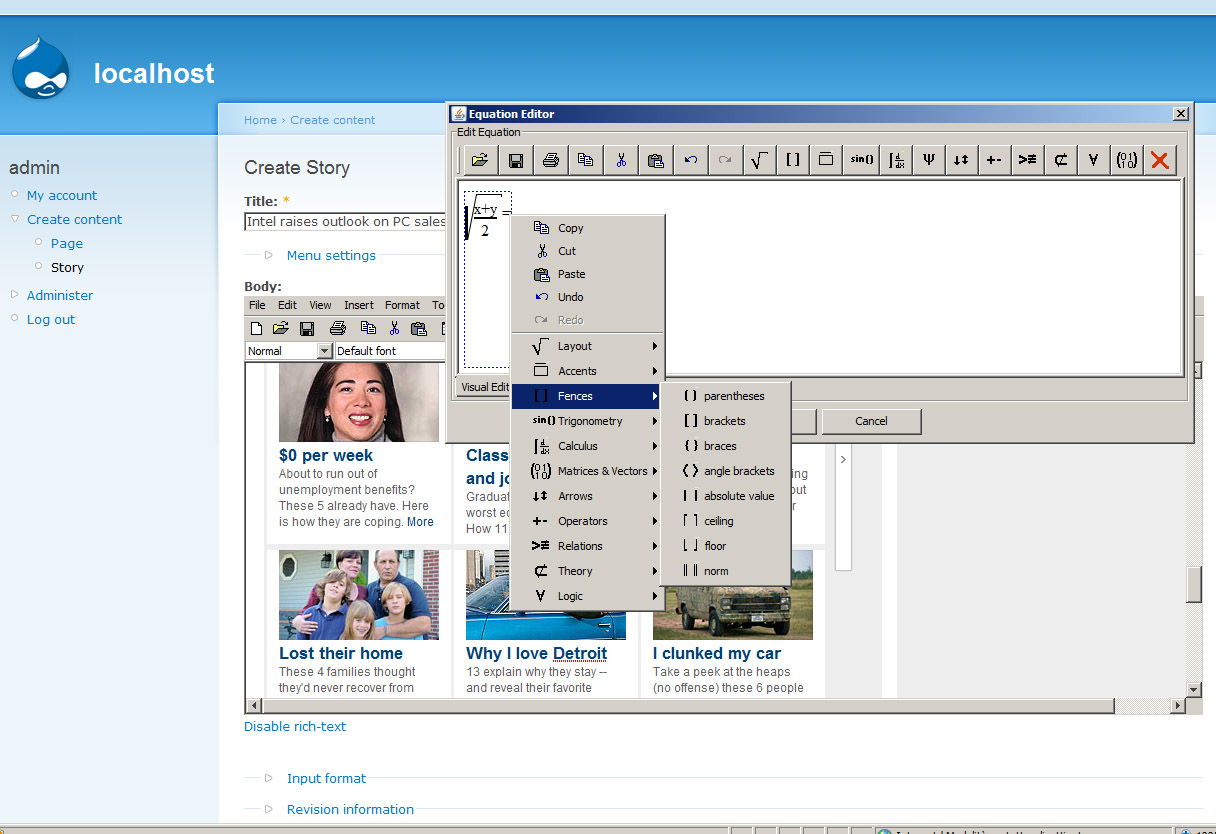Click the open folder icon in Equation Editor
The width and height of the screenshot is (1216, 834).
coord(480,160)
